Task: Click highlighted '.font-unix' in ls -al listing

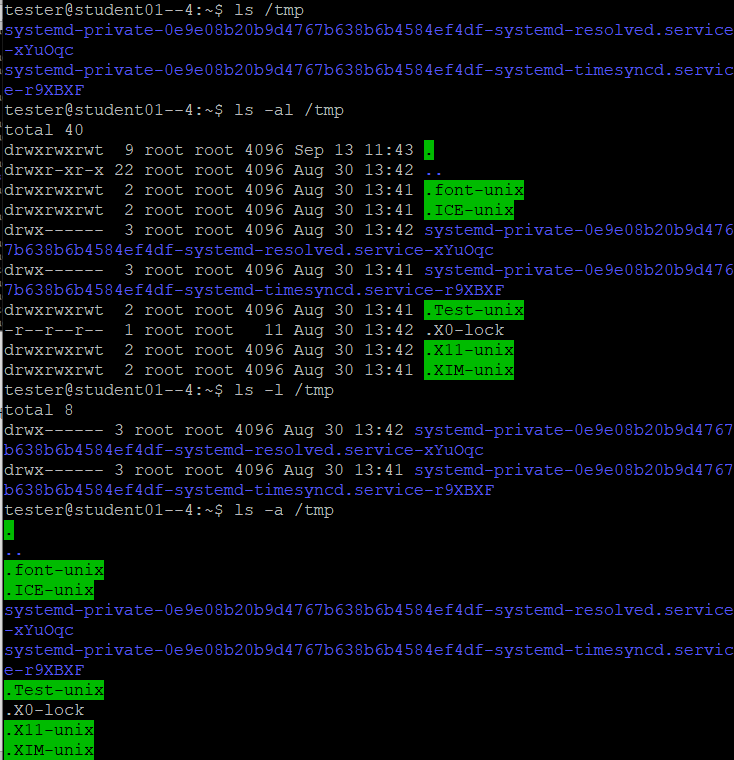Action: point(474,190)
